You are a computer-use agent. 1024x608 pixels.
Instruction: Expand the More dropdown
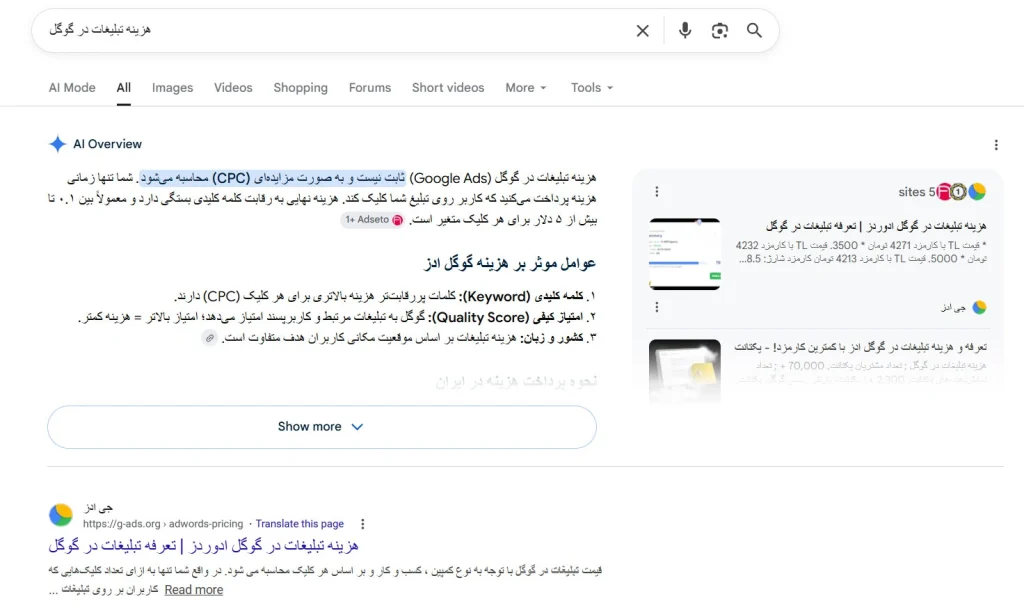(526, 88)
